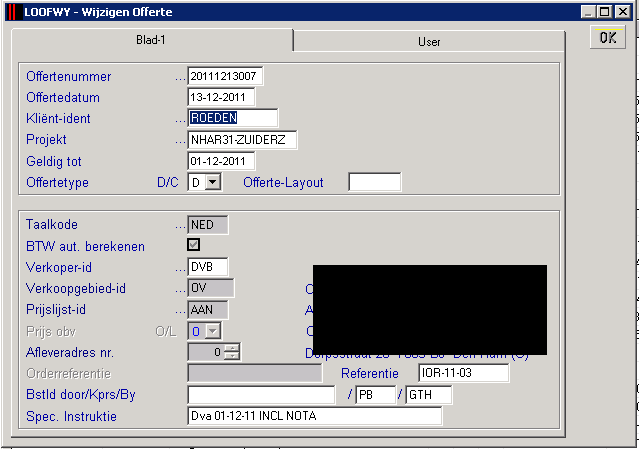This screenshot has height=449, width=639.
Task: Click the Offerte-Layout label
Action: click(283, 183)
